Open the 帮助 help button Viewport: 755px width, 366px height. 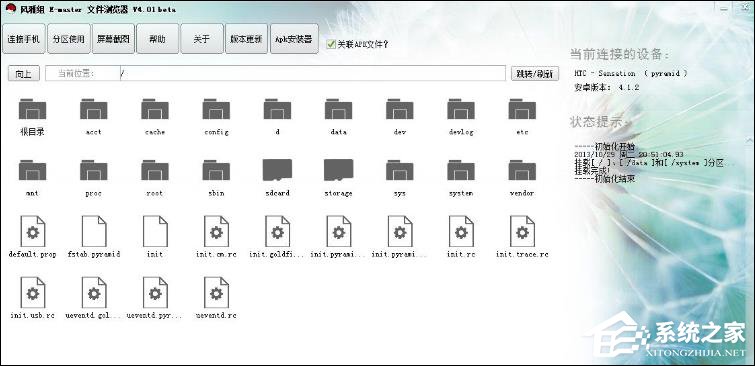pyautogui.click(x=157, y=39)
